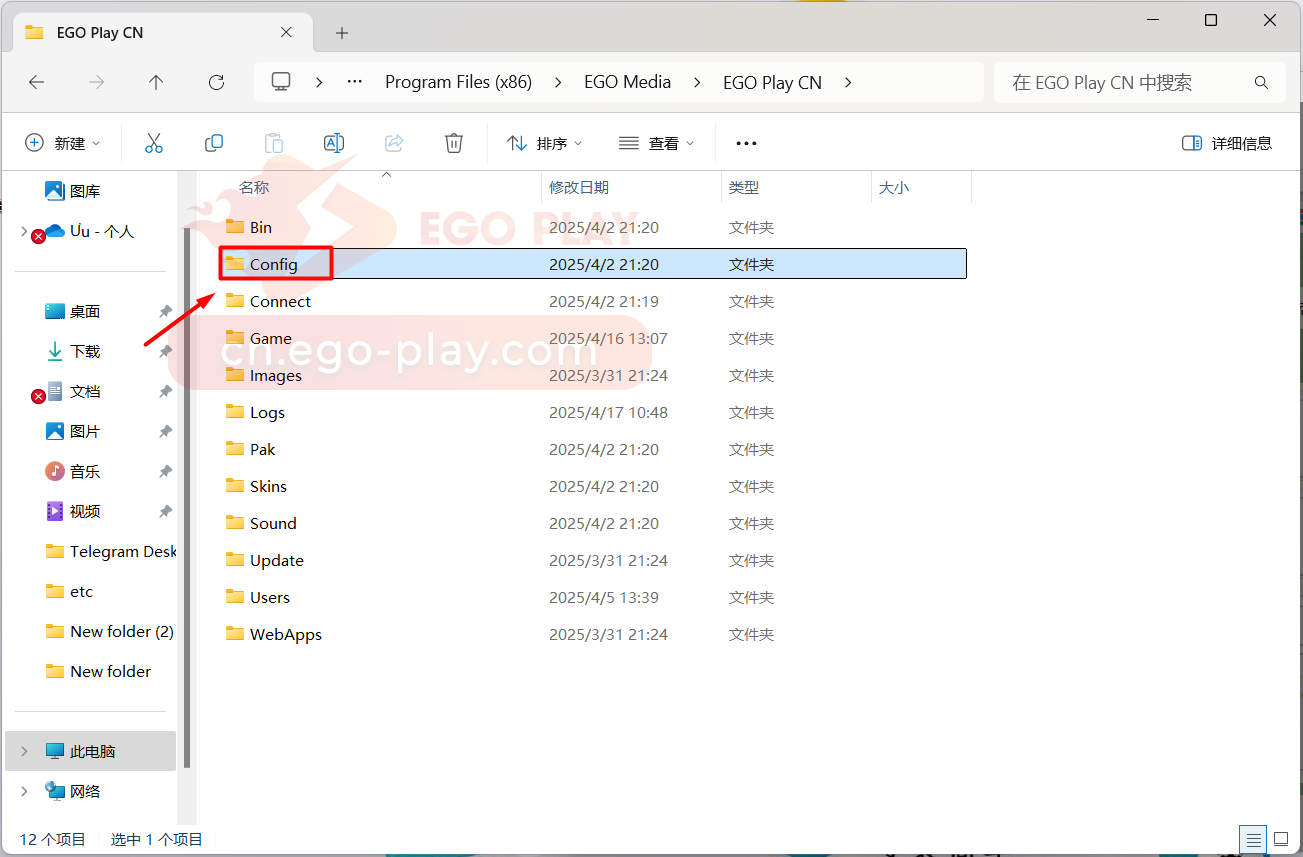1303x857 pixels.
Task: Open New folder (2) in sidebar
Action: [x=110, y=631]
